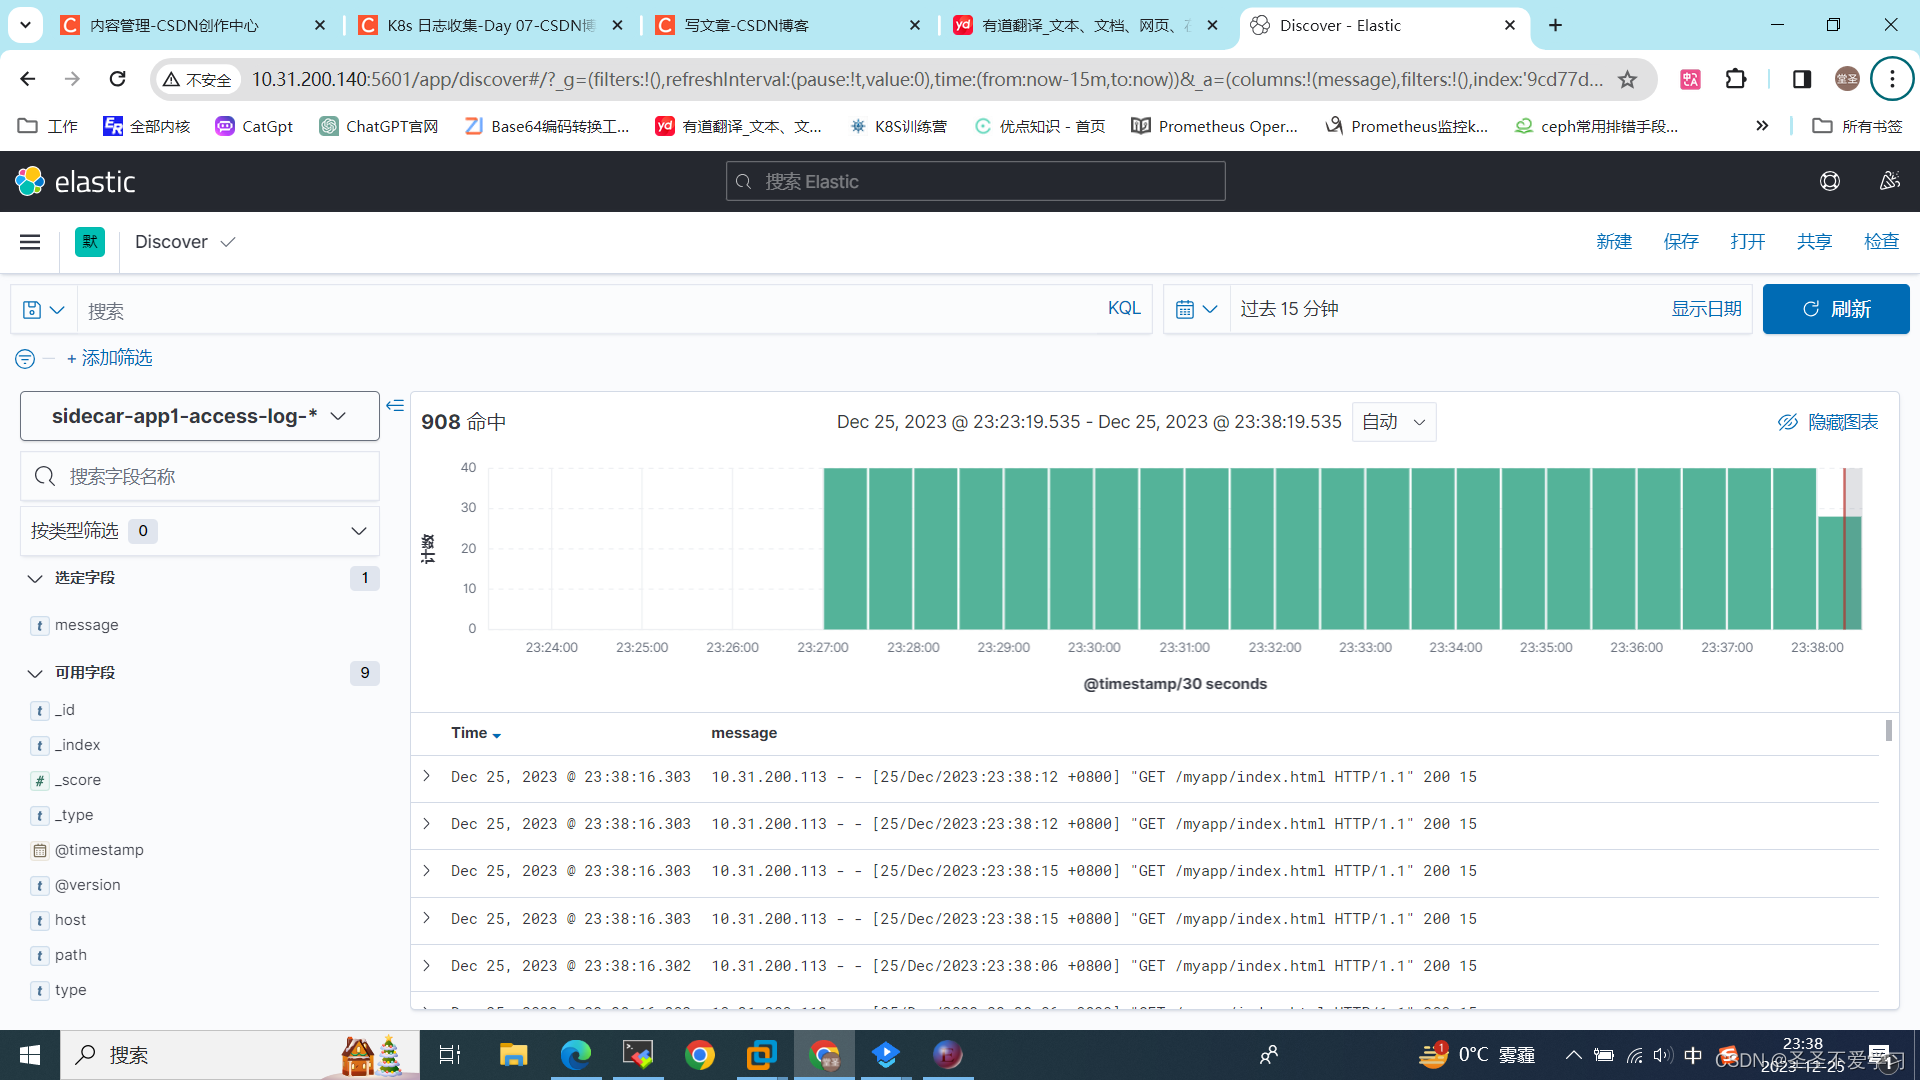Image resolution: width=1920 pixels, height=1080 pixels.
Task: Launch Microsoft Edge from taskbar
Action: point(576,1055)
